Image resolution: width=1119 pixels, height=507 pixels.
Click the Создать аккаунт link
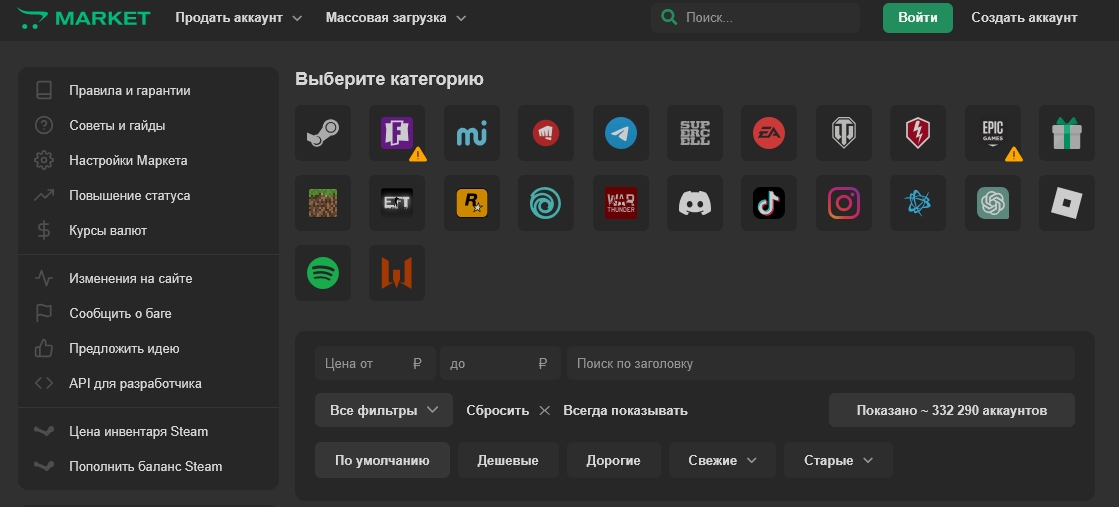[1024, 18]
